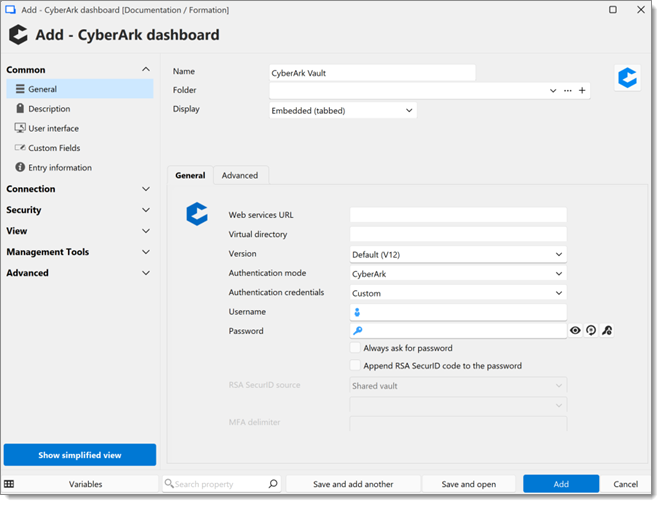
Task: Open the Authentication mode dropdown
Action: pos(458,274)
